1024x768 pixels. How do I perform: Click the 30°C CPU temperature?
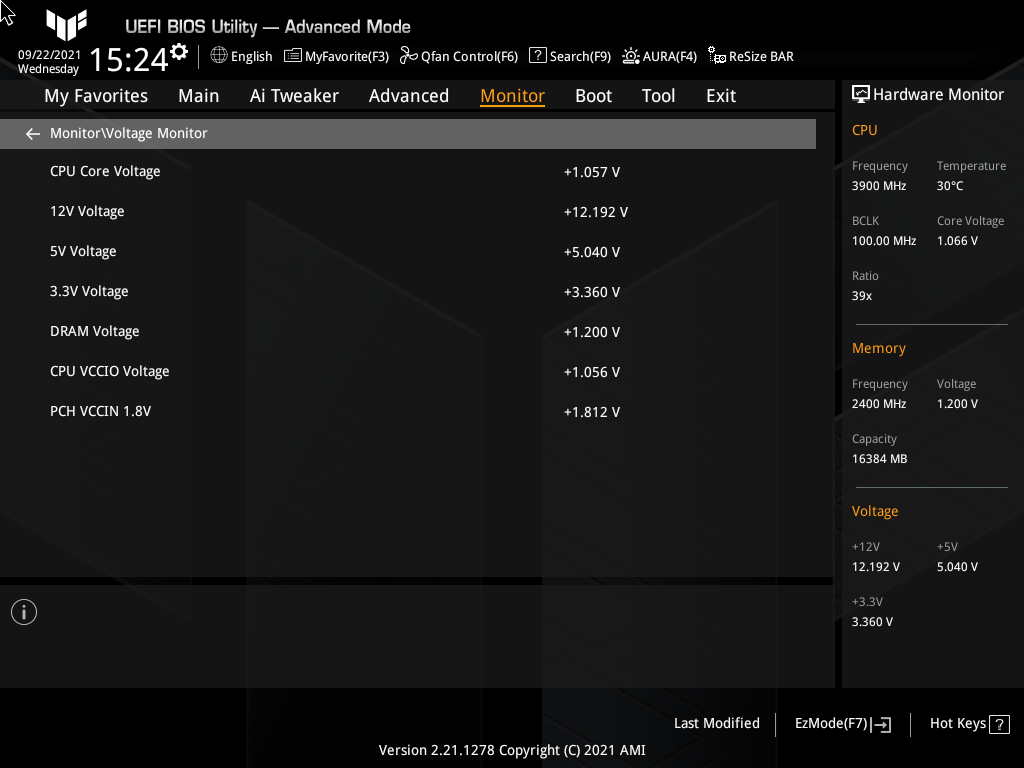(950, 186)
